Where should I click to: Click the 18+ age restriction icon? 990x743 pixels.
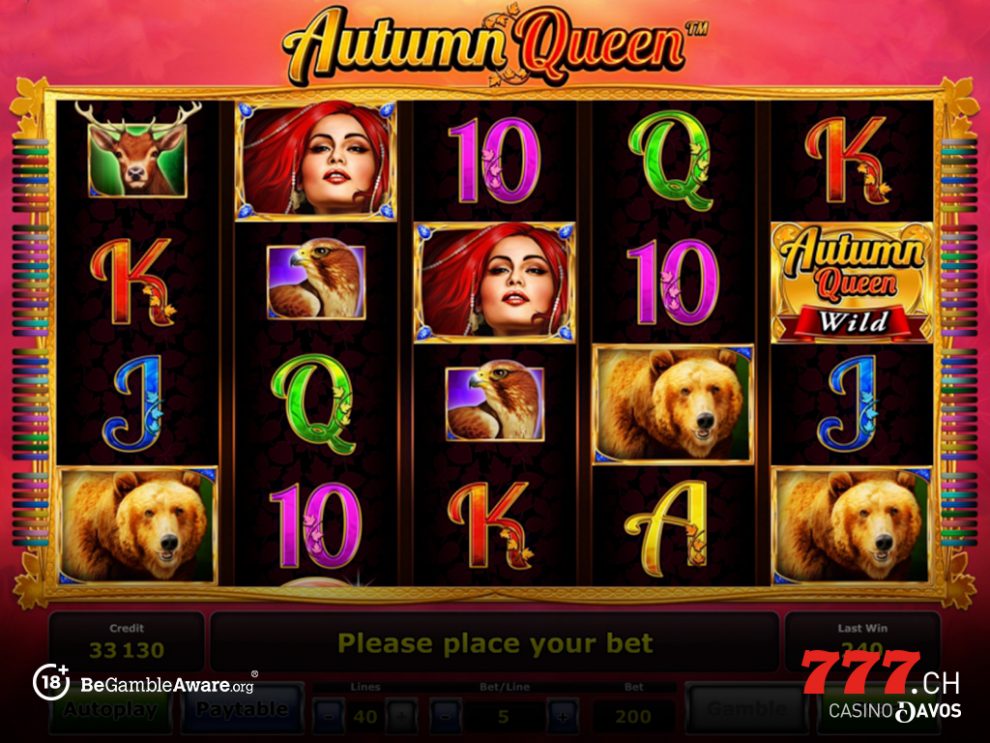[x=51, y=682]
